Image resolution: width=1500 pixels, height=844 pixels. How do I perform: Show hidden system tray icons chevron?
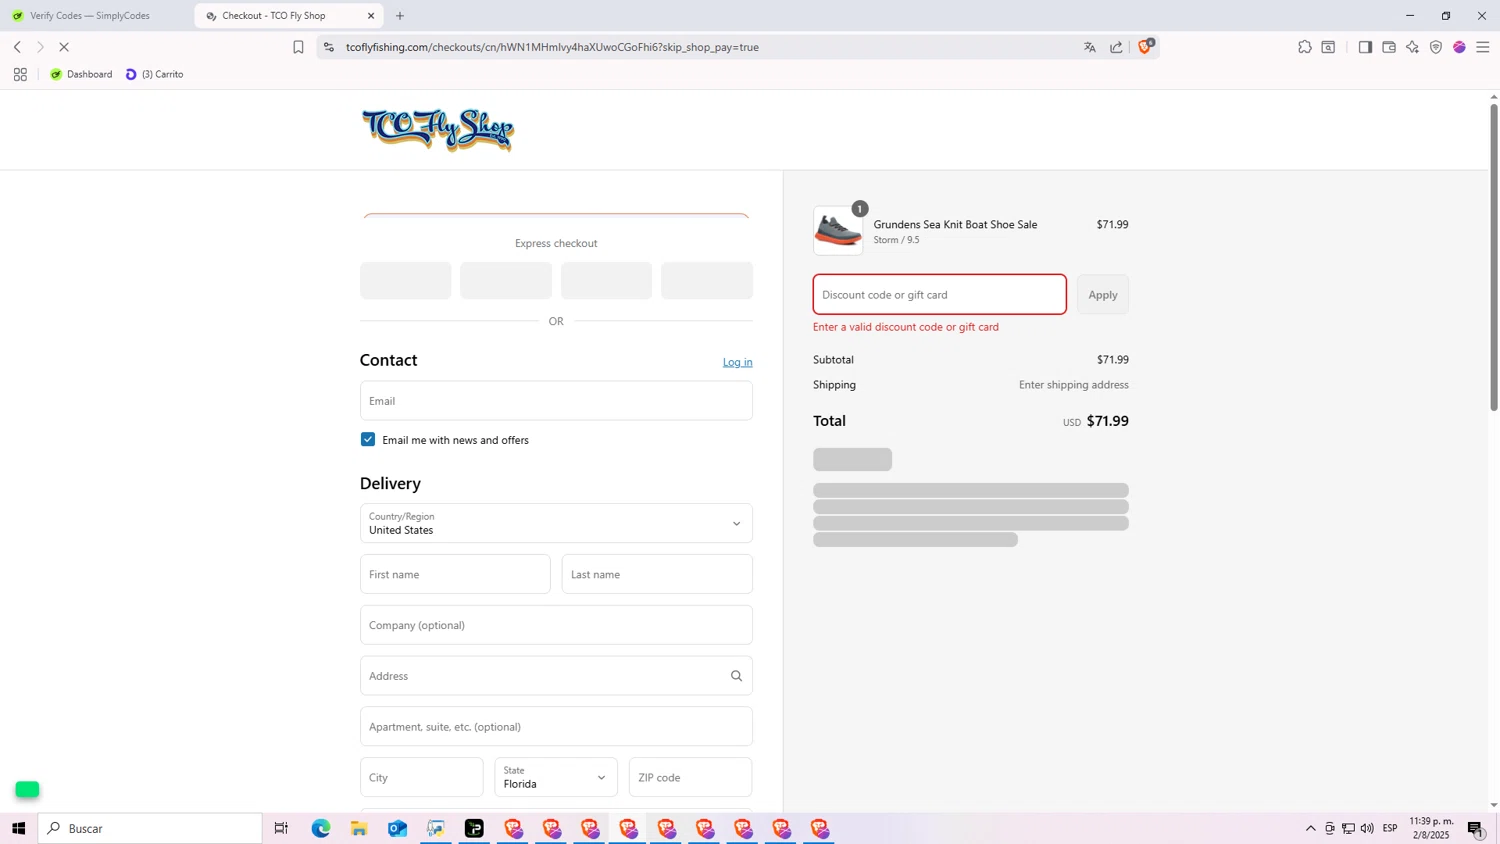[x=1311, y=828]
